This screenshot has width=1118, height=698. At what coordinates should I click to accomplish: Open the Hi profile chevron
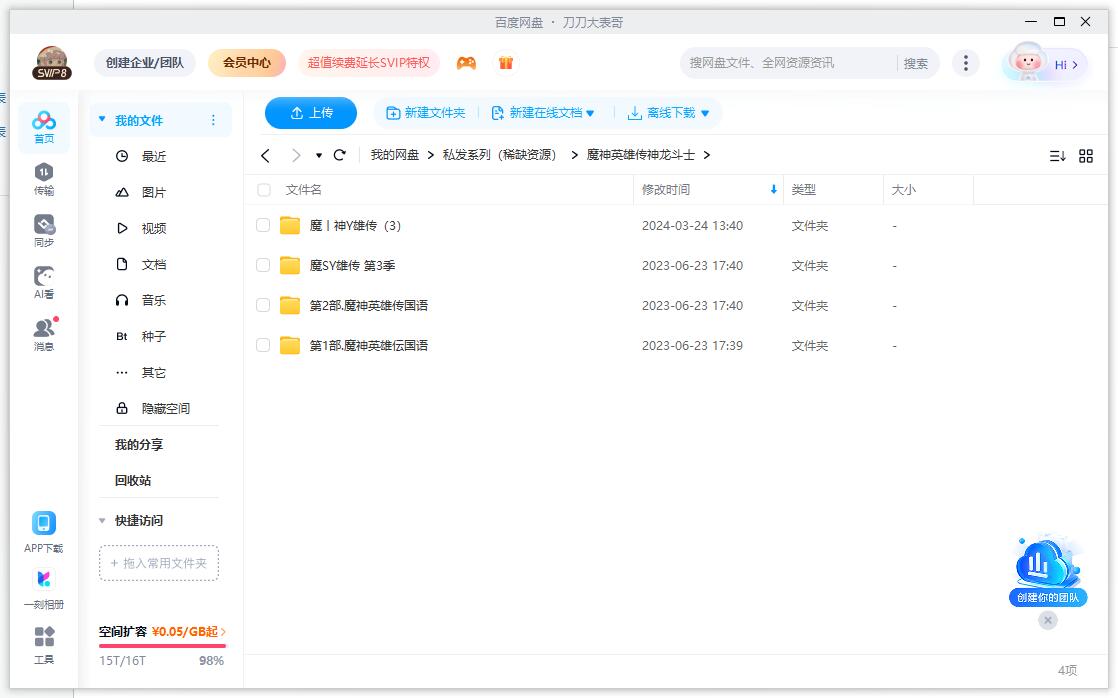[x=1075, y=65]
